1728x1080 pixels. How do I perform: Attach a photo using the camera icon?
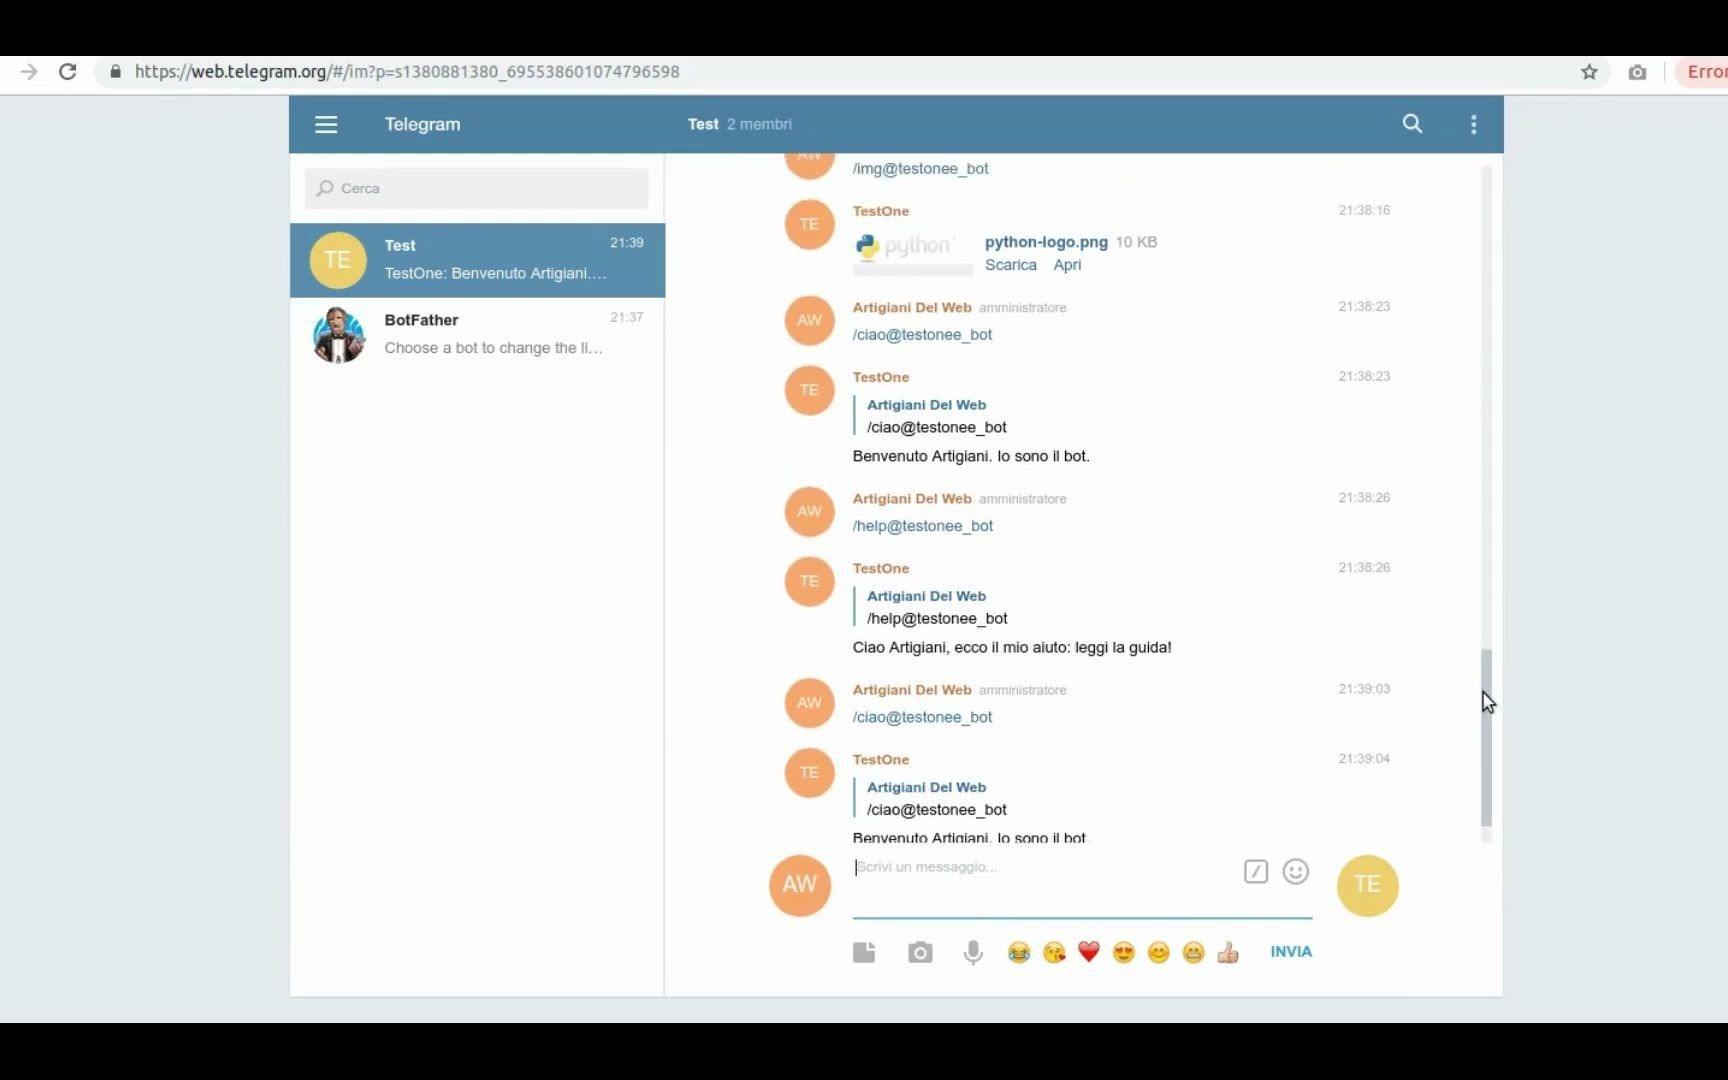(x=920, y=952)
